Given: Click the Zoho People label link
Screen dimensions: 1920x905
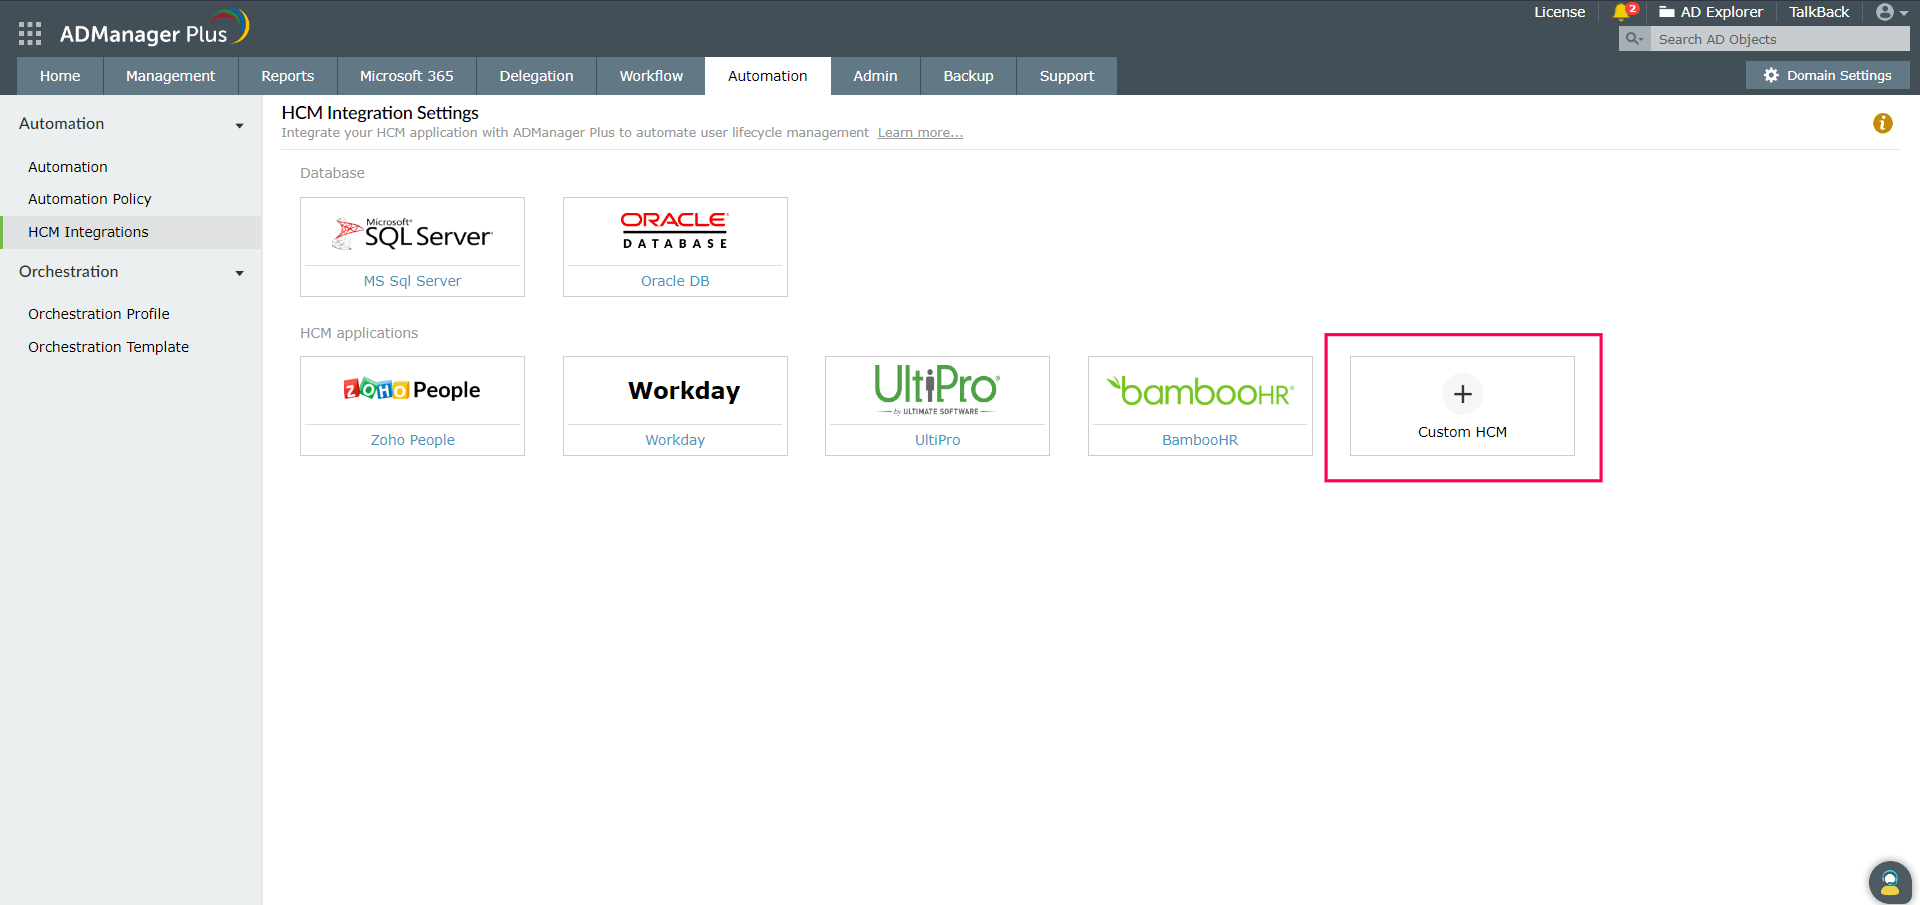Looking at the screenshot, I should 412,440.
